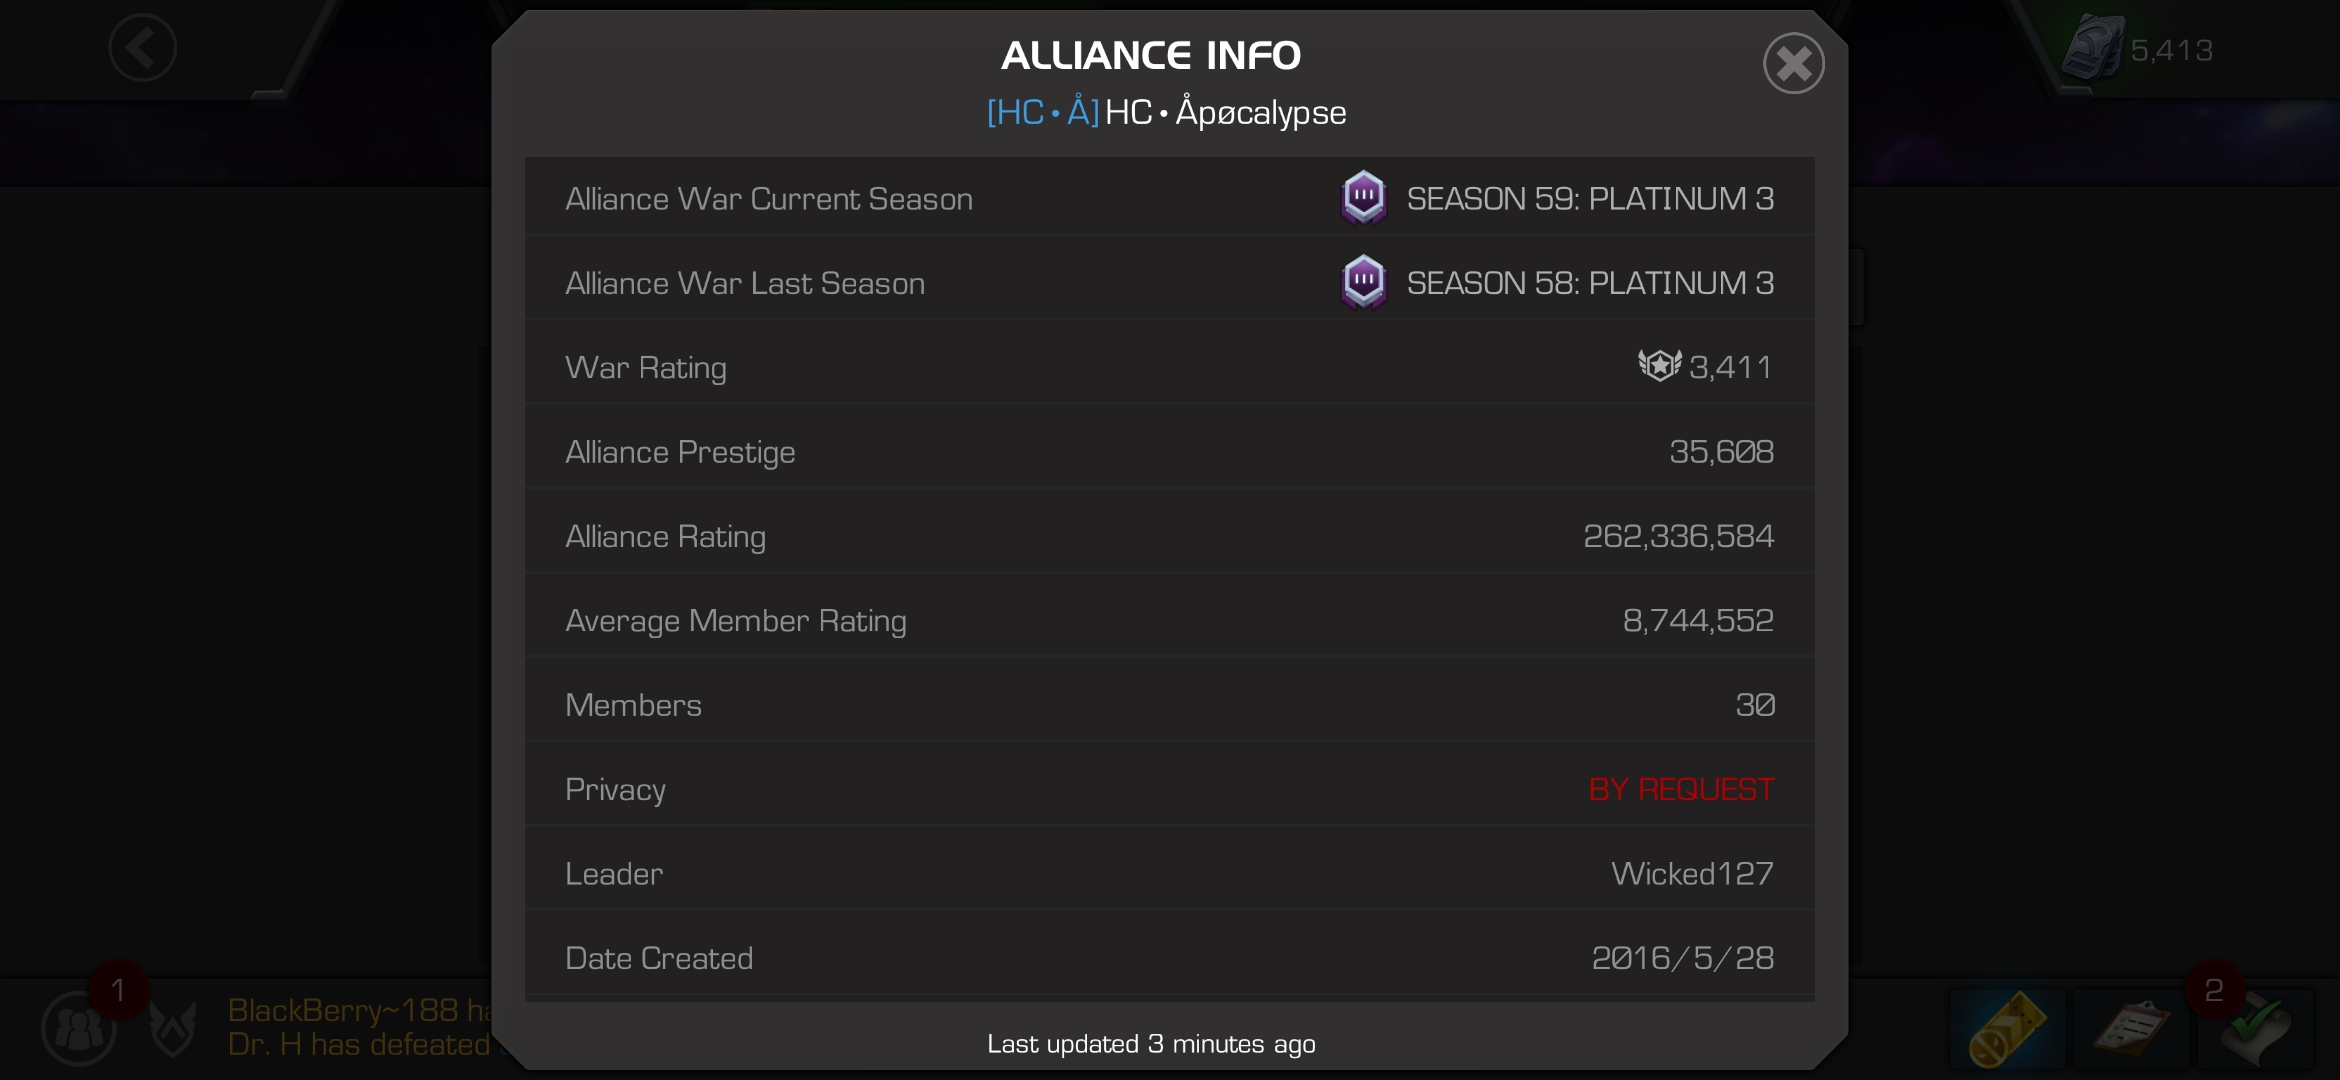This screenshot has height=1080, width=2340.
Task: Open the alliance members chat icon
Action: (78, 1027)
